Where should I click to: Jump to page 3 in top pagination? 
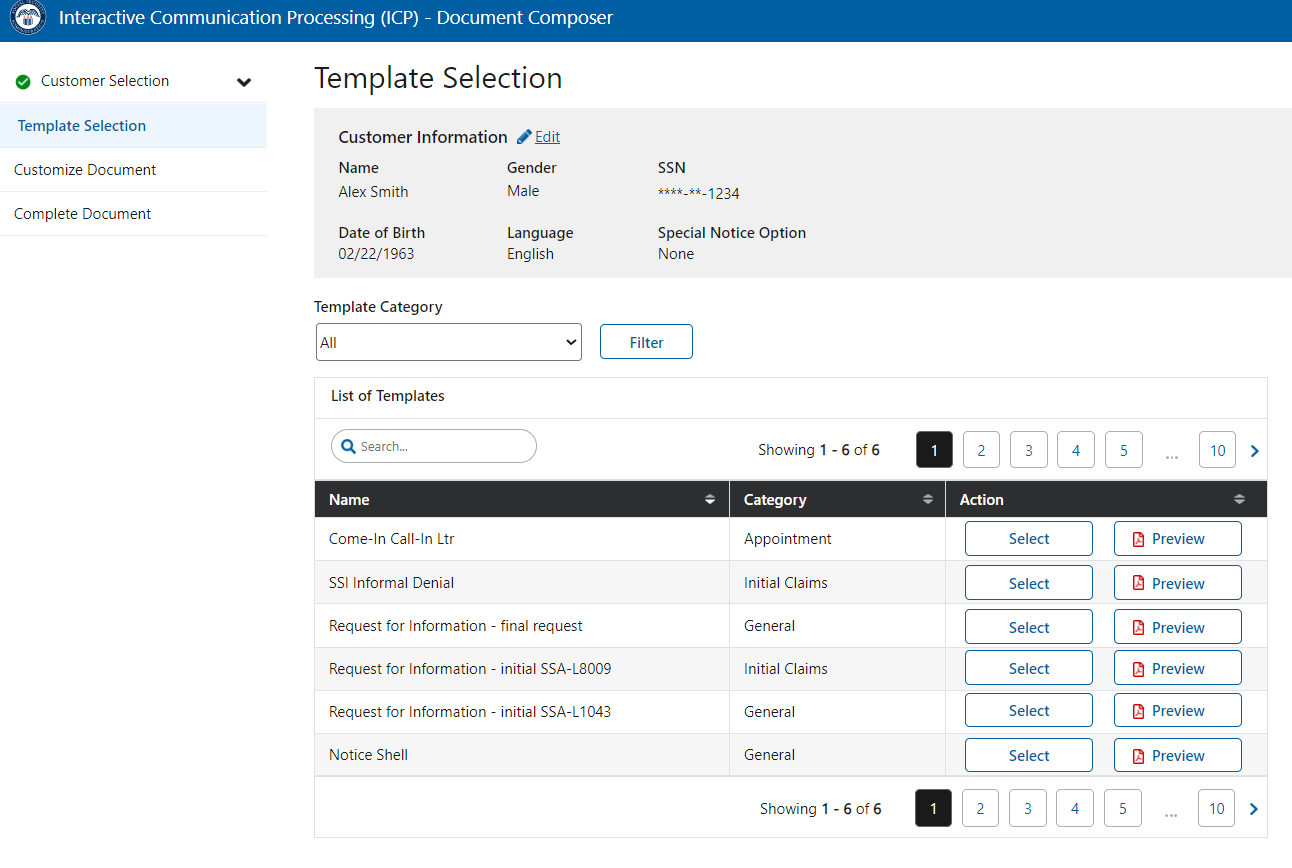1028,450
